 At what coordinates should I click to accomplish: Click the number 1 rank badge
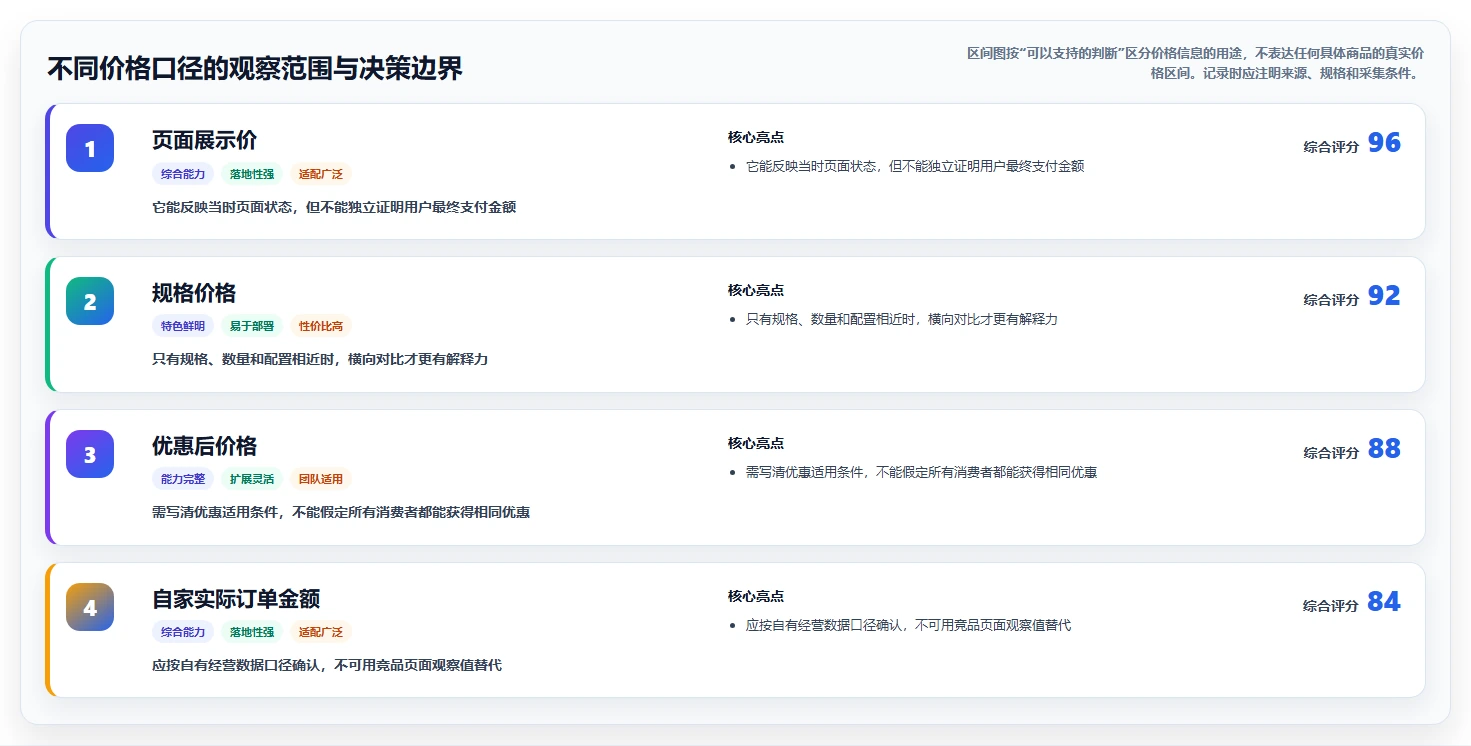click(x=90, y=148)
